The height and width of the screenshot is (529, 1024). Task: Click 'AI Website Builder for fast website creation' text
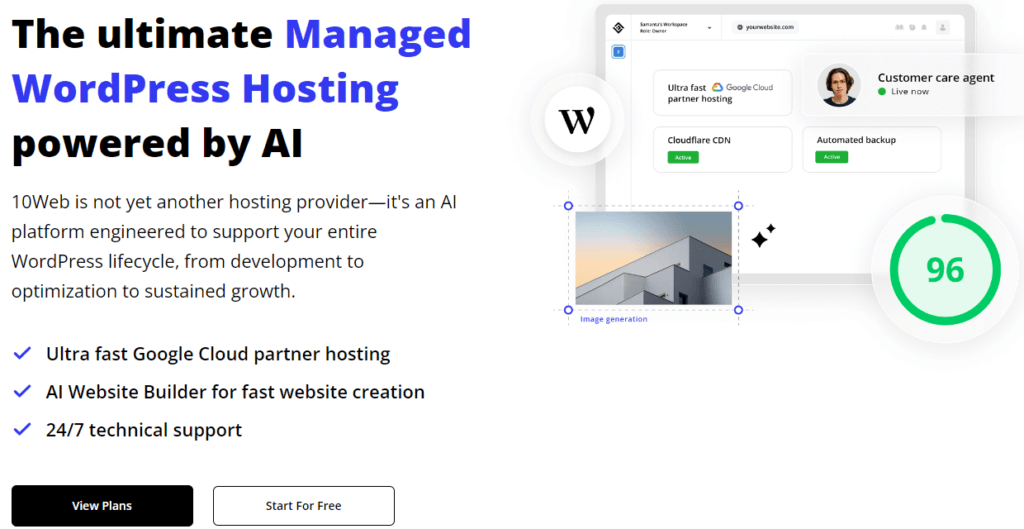click(x=235, y=392)
